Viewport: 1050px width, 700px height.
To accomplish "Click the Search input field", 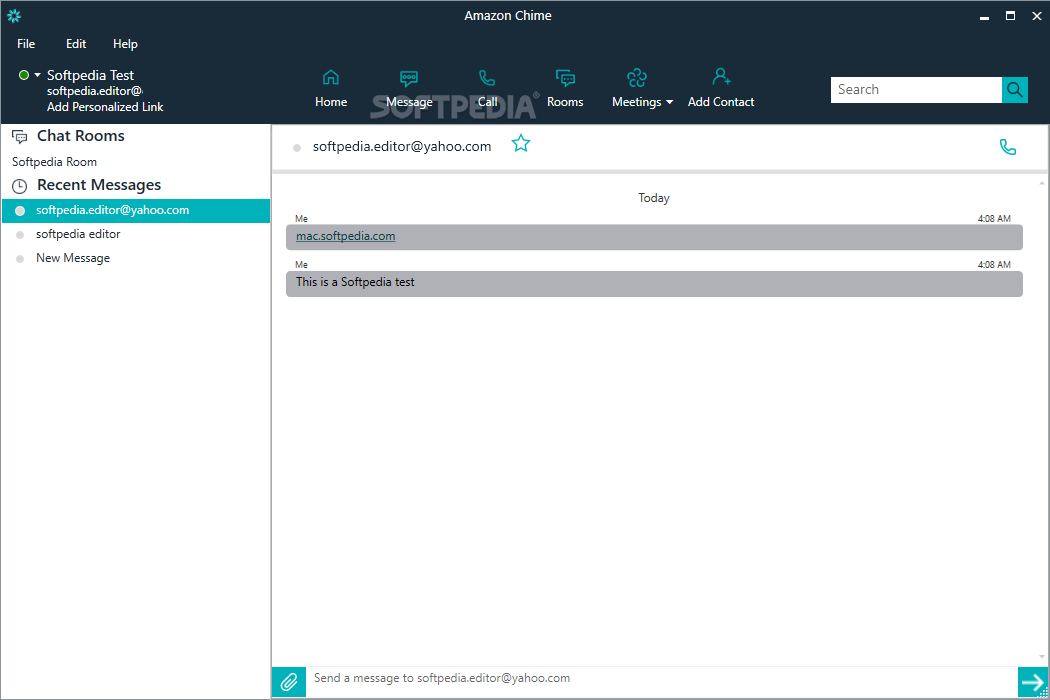I will click(916, 90).
